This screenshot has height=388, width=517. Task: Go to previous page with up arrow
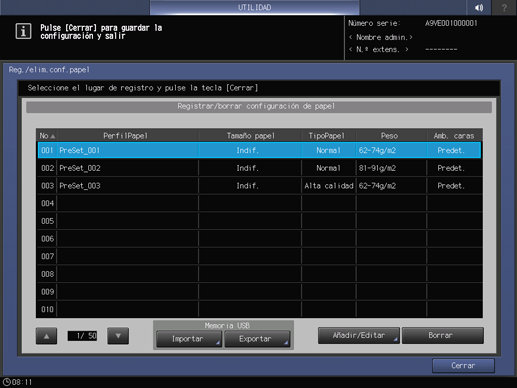point(46,336)
